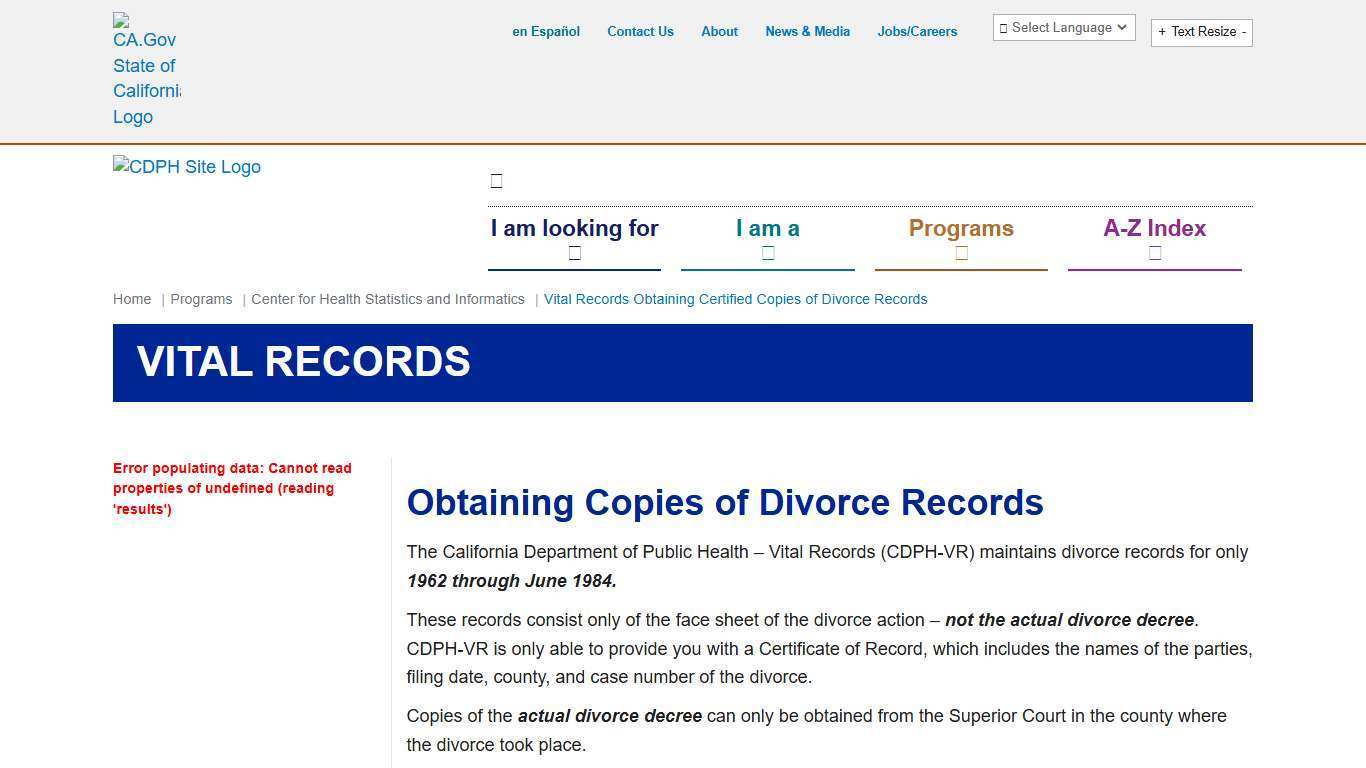The width and height of the screenshot is (1366, 768).
Task: Click the Text Resize control
Action: point(1201,31)
